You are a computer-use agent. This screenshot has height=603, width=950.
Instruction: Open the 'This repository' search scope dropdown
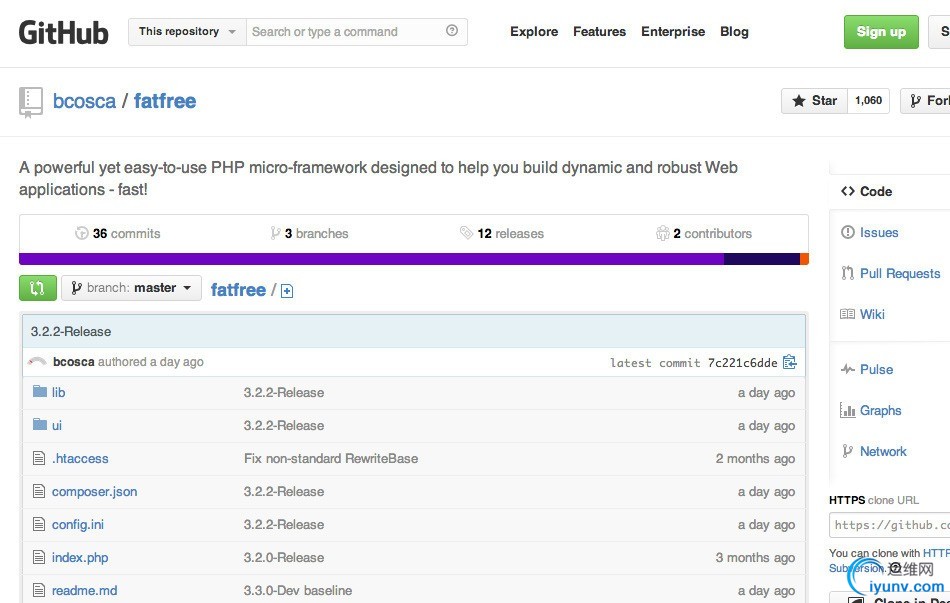[187, 32]
